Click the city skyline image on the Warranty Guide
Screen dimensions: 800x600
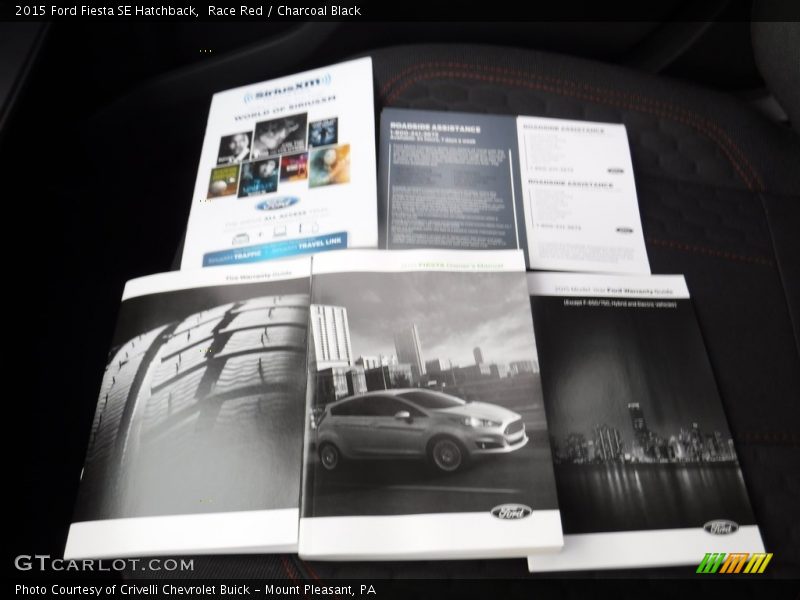(x=645, y=436)
